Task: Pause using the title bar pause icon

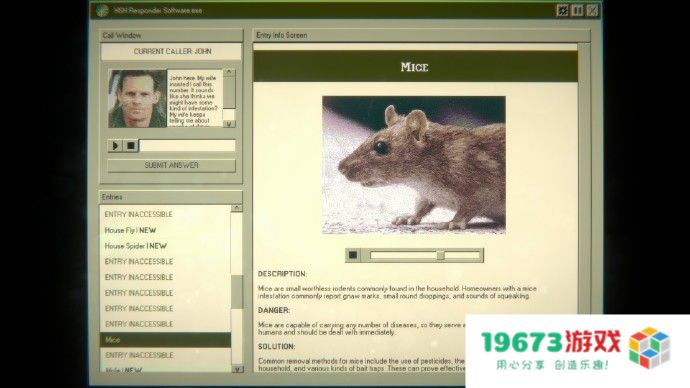Action: click(x=577, y=10)
